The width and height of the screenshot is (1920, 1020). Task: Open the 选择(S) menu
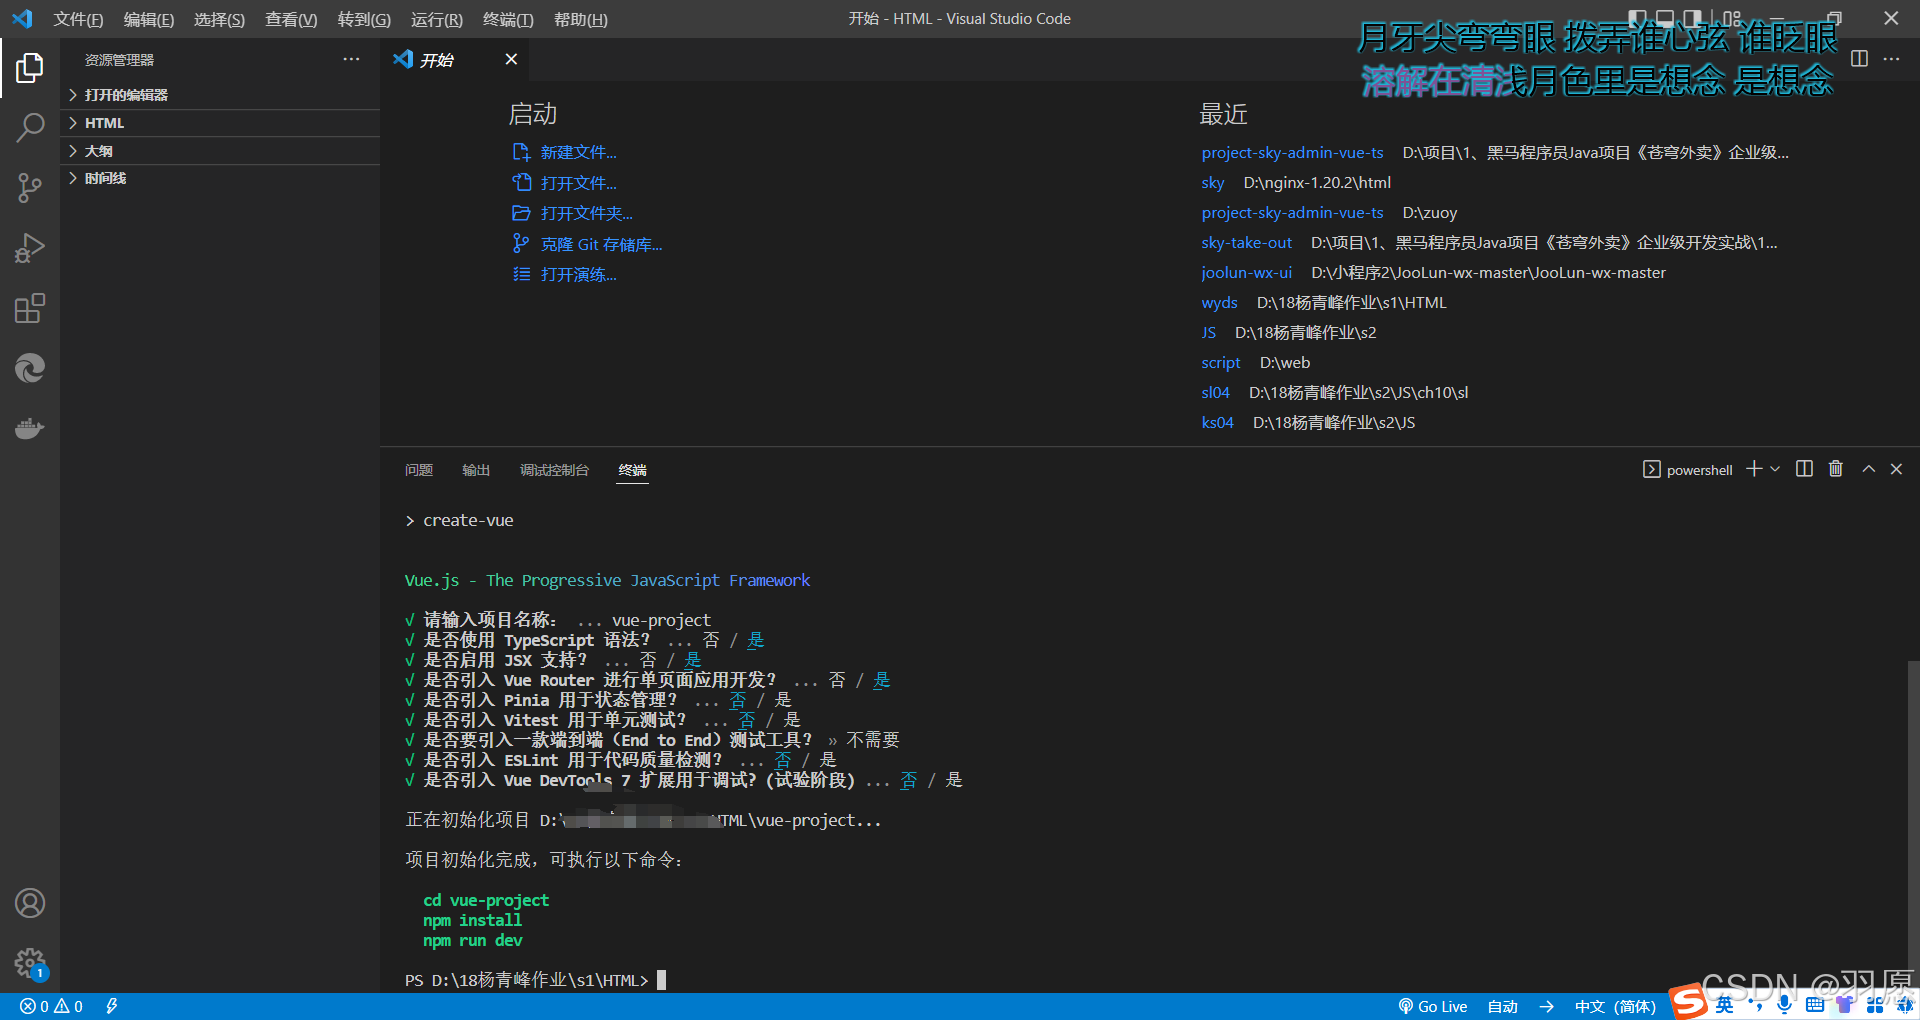(x=219, y=19)
